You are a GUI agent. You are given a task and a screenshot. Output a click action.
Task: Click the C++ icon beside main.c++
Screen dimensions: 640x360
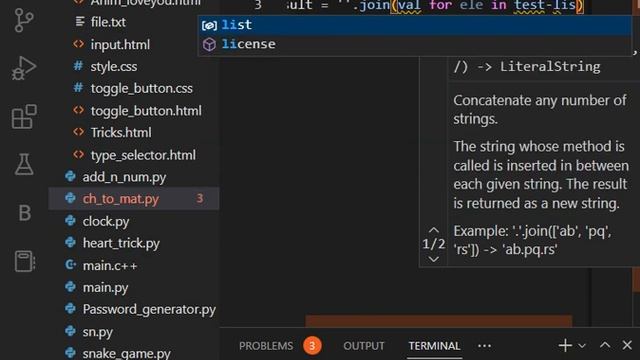[x=70, y=265]
